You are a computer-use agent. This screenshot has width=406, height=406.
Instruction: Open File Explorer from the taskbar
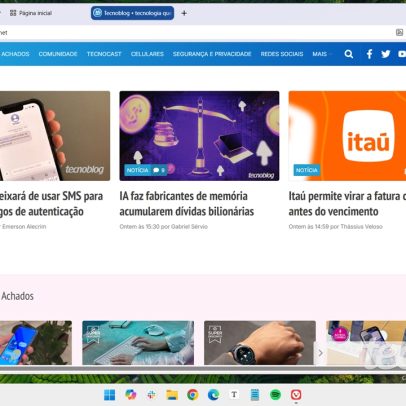click(172, 395)
